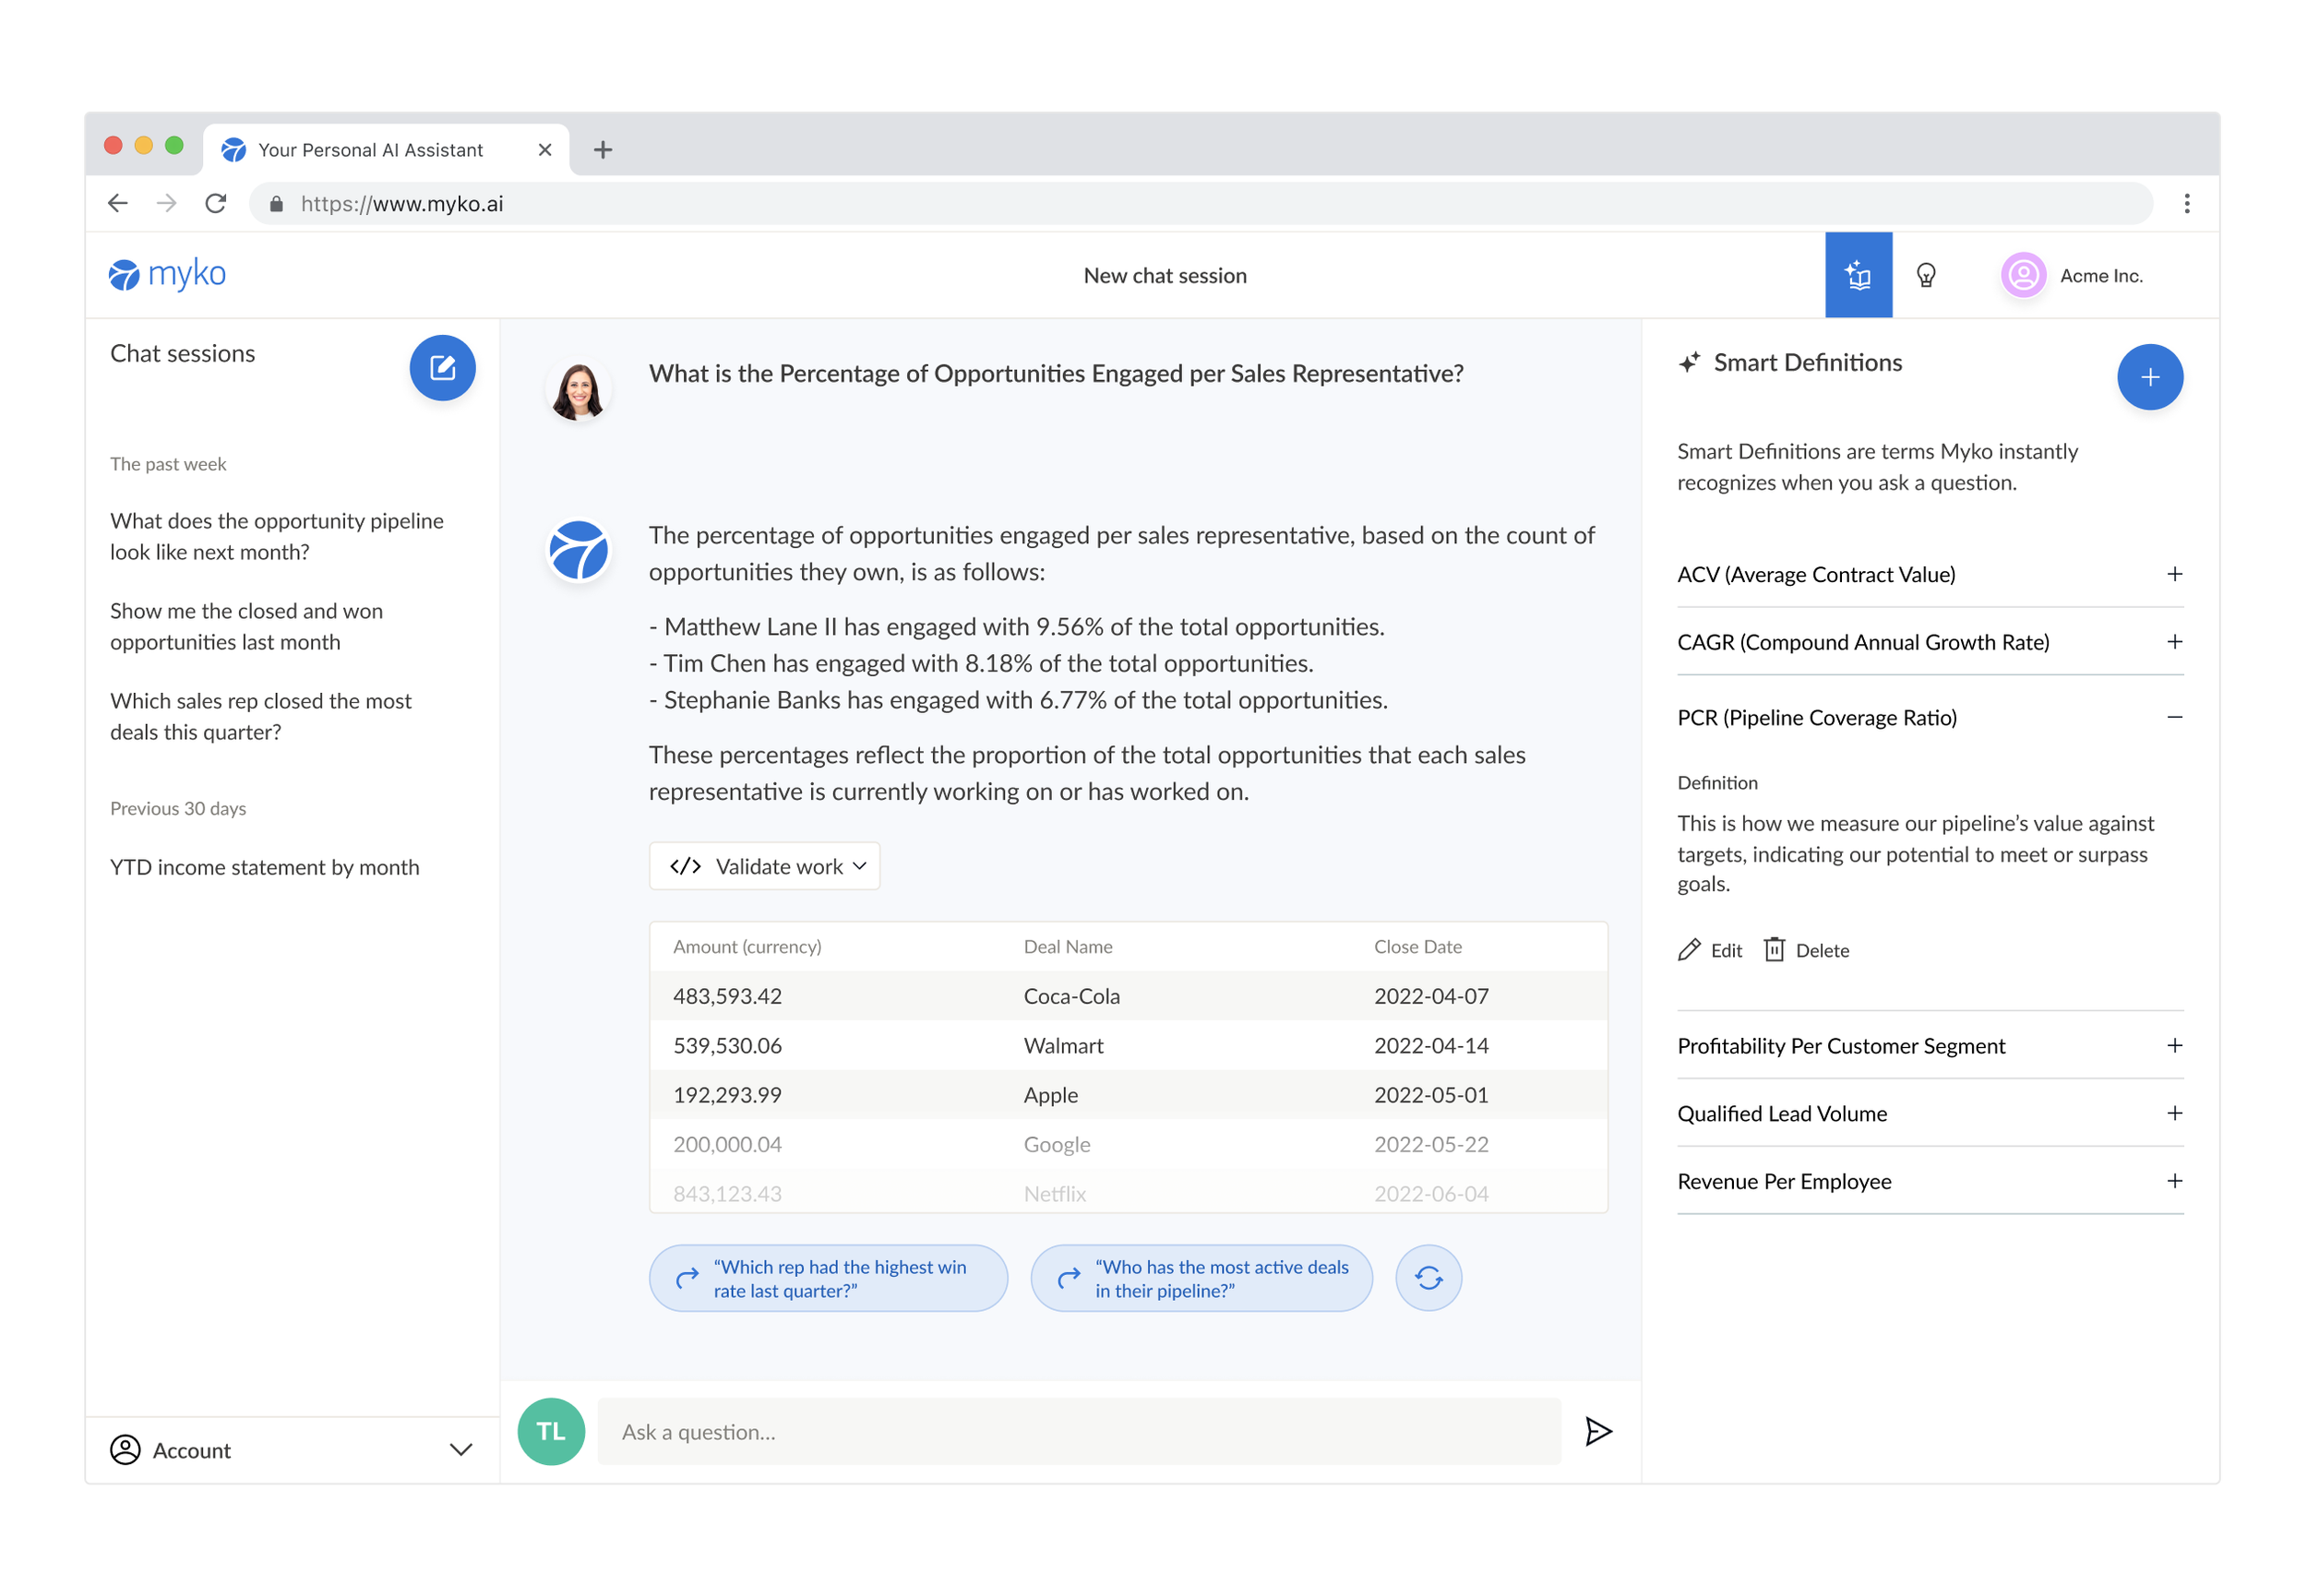Click the sparkle icon beside Smart Definitions

(1689, 362)
